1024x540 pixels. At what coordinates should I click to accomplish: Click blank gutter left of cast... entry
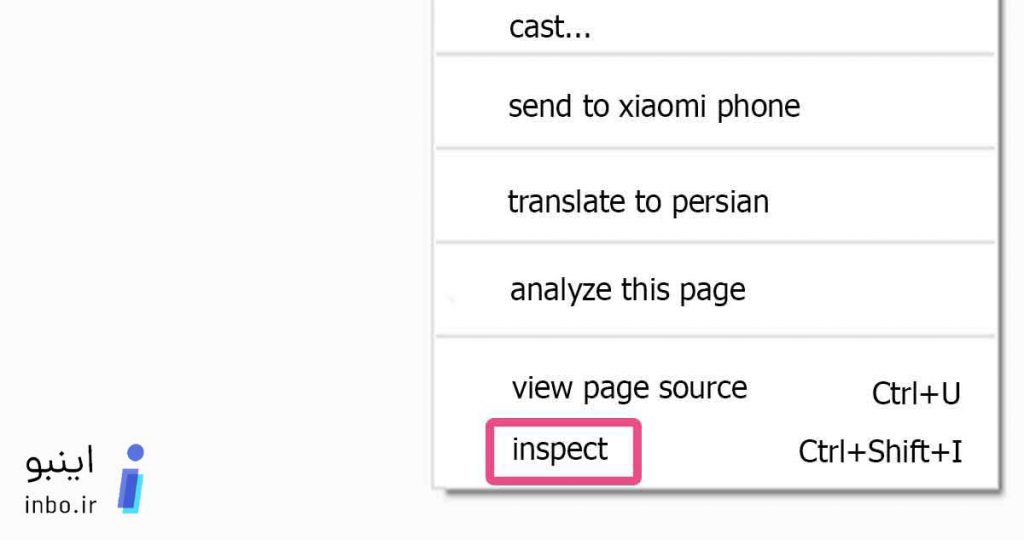(472, 27)
